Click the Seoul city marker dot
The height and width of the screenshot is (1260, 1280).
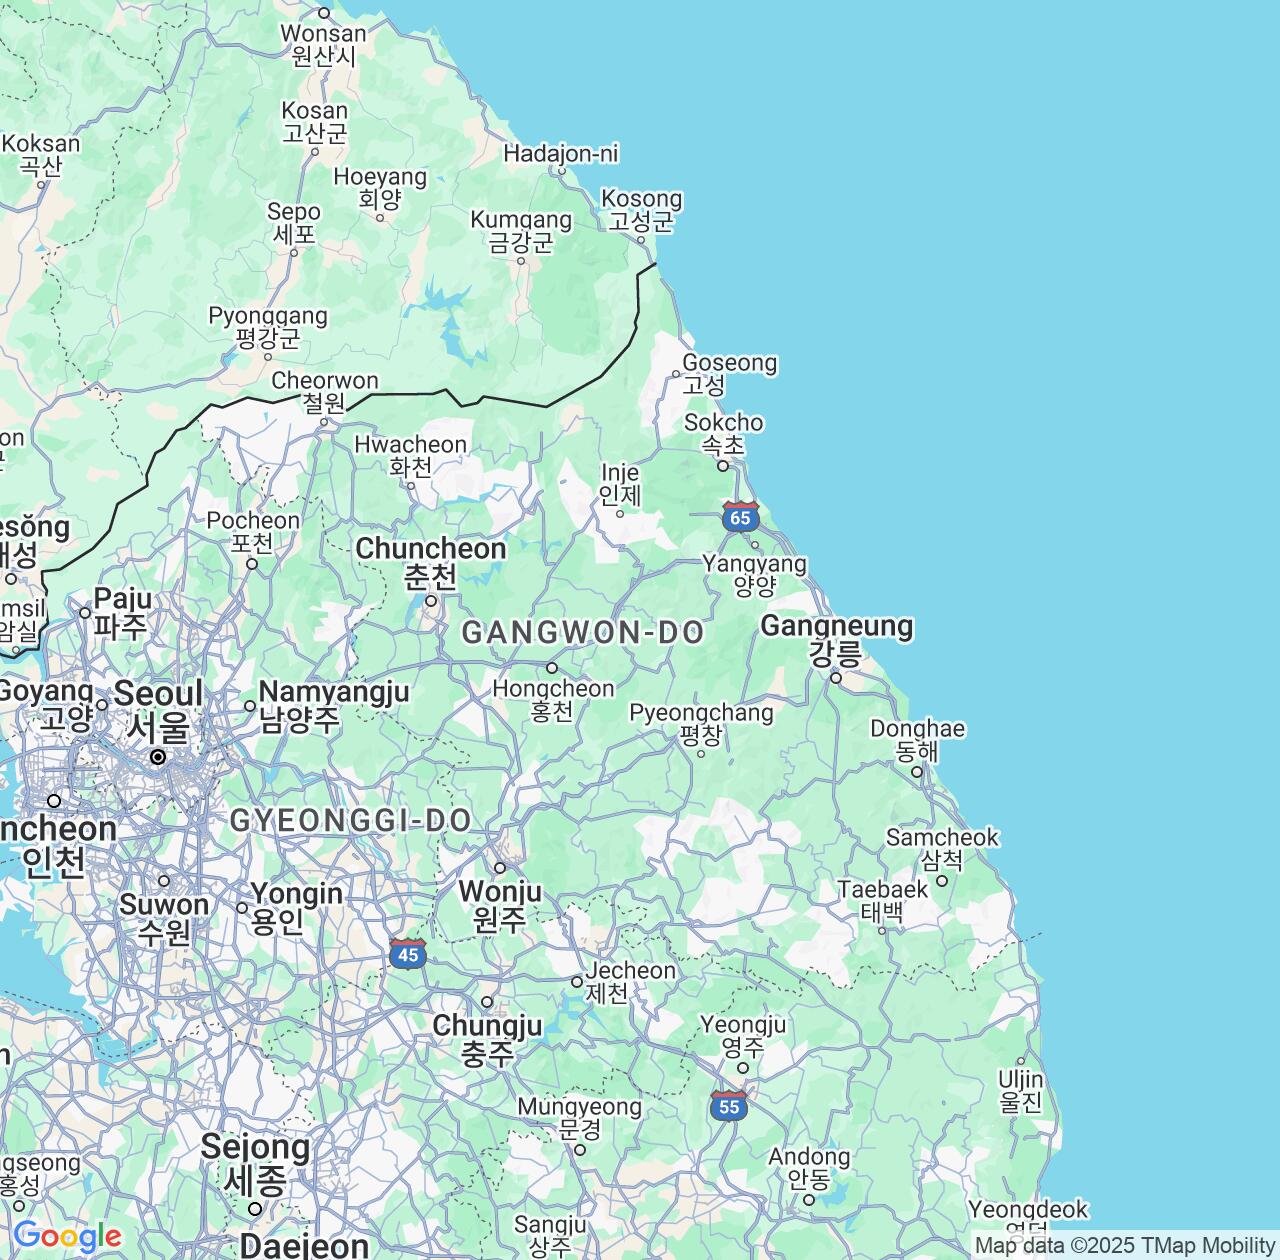pyautogui.click(x=158, y=757)
